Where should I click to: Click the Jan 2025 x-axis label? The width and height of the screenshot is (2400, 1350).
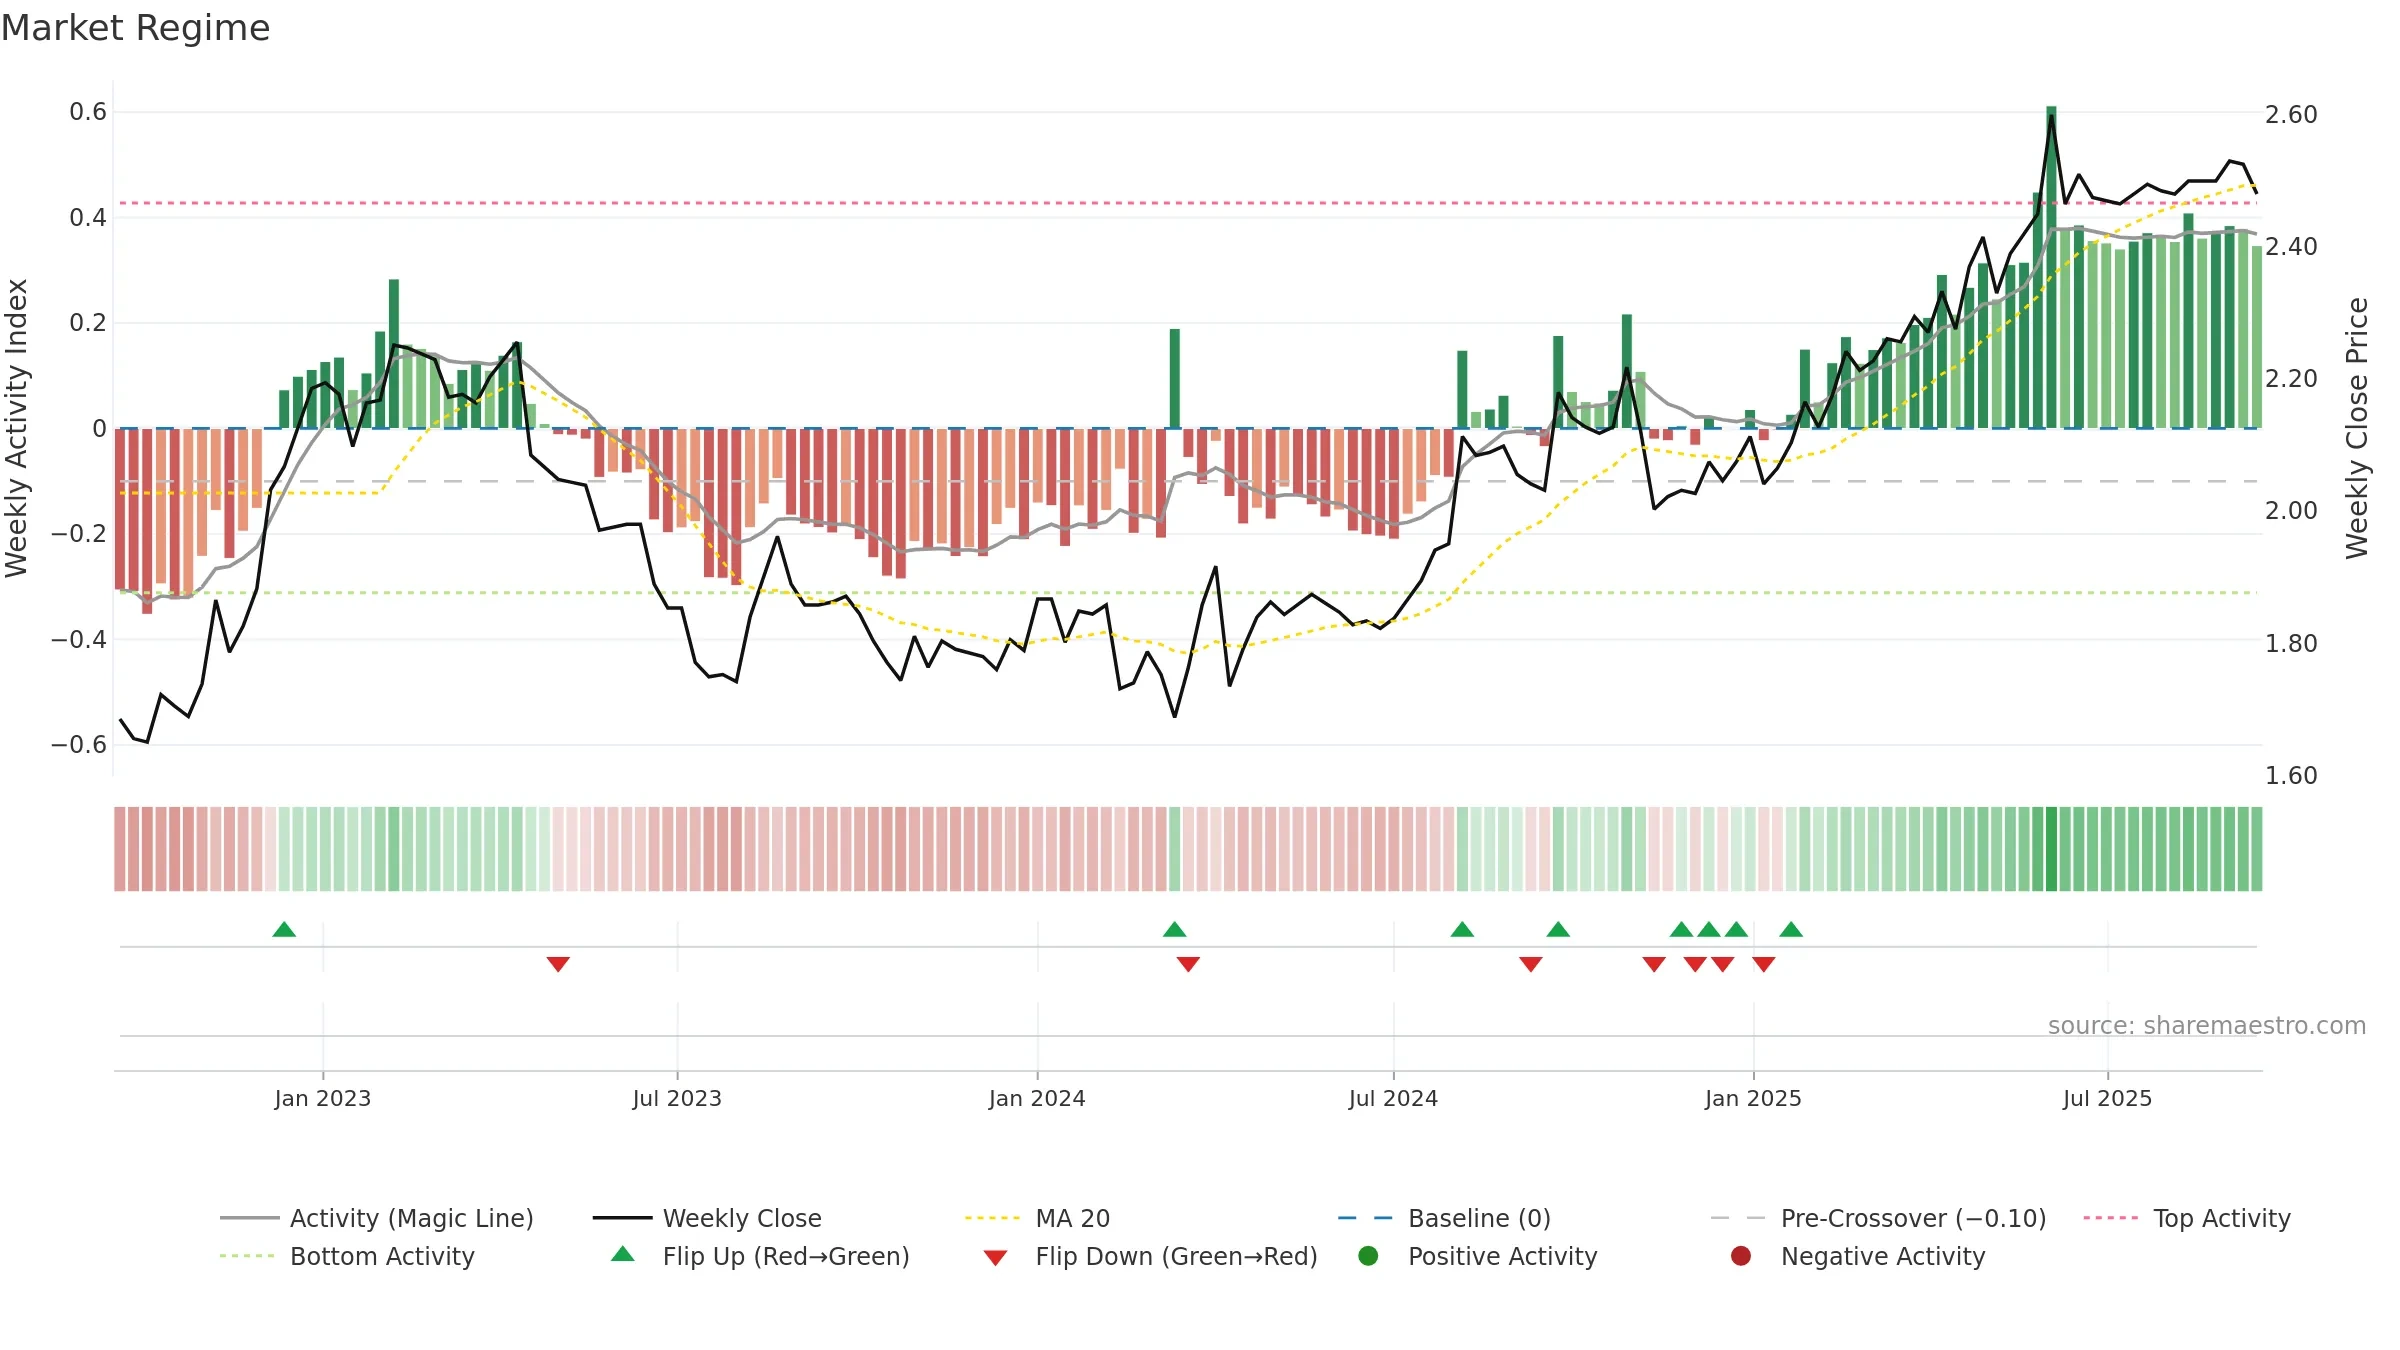click(1753, 1098)
